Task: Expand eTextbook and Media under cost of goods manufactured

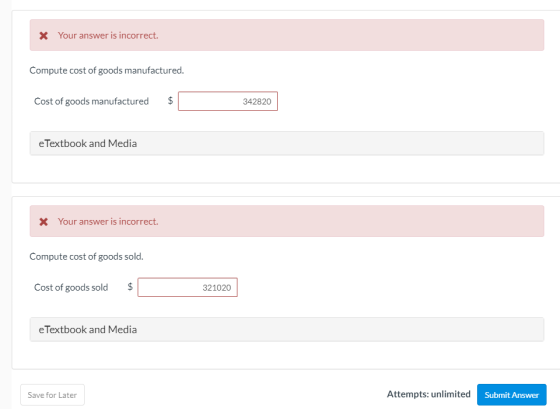Action: coord(287,143)
